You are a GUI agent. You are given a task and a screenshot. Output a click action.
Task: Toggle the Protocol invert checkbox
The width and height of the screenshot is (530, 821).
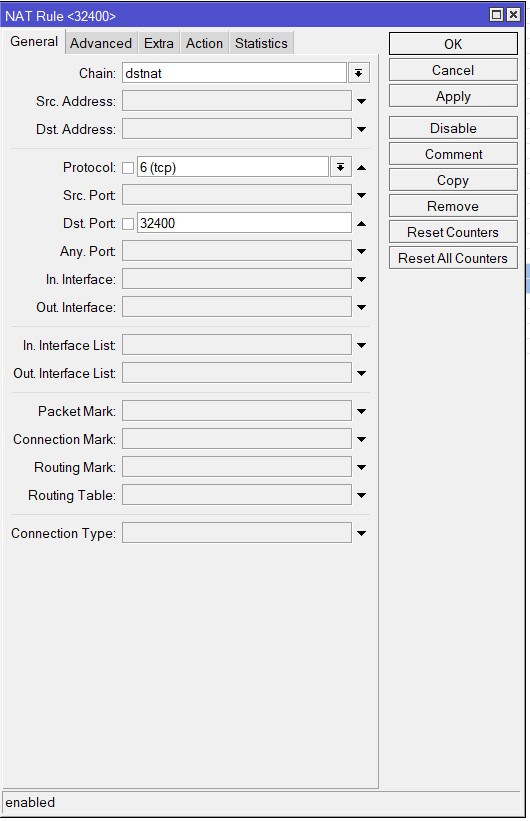[x=128, y=168]
